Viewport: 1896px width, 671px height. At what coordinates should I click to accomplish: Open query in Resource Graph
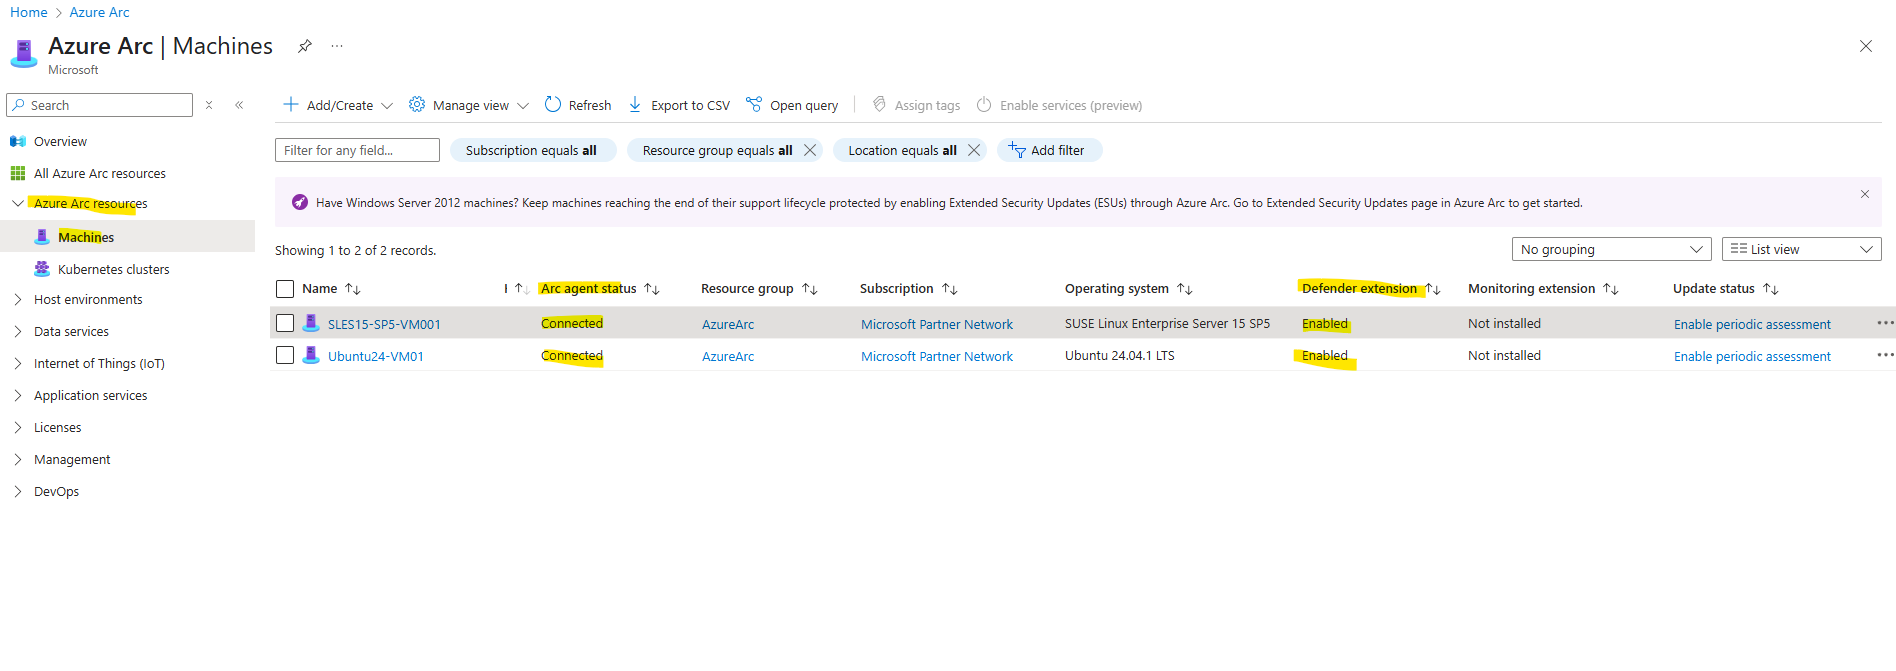[x=793, y=105]
